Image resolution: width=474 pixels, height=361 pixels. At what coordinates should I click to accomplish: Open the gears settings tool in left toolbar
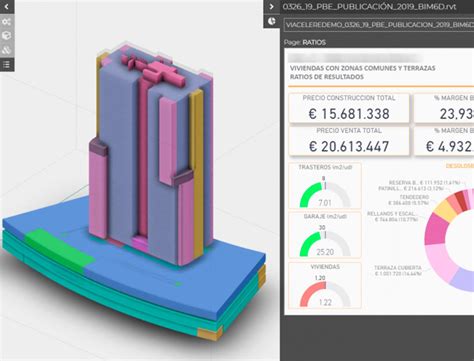7,22
